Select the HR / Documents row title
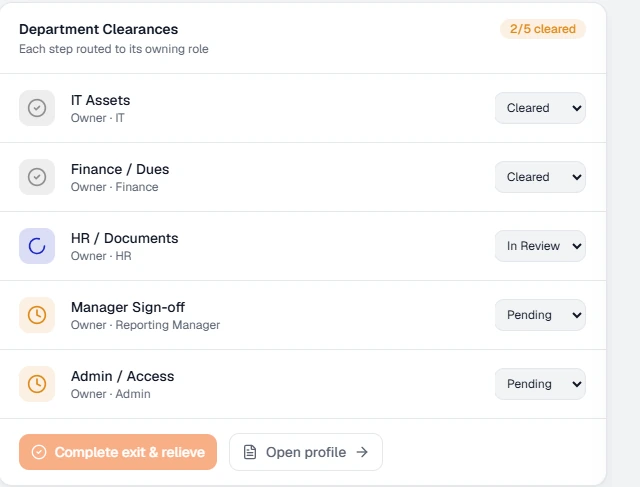This screenshot has height=487, width=640. click(x=124, y=238)
